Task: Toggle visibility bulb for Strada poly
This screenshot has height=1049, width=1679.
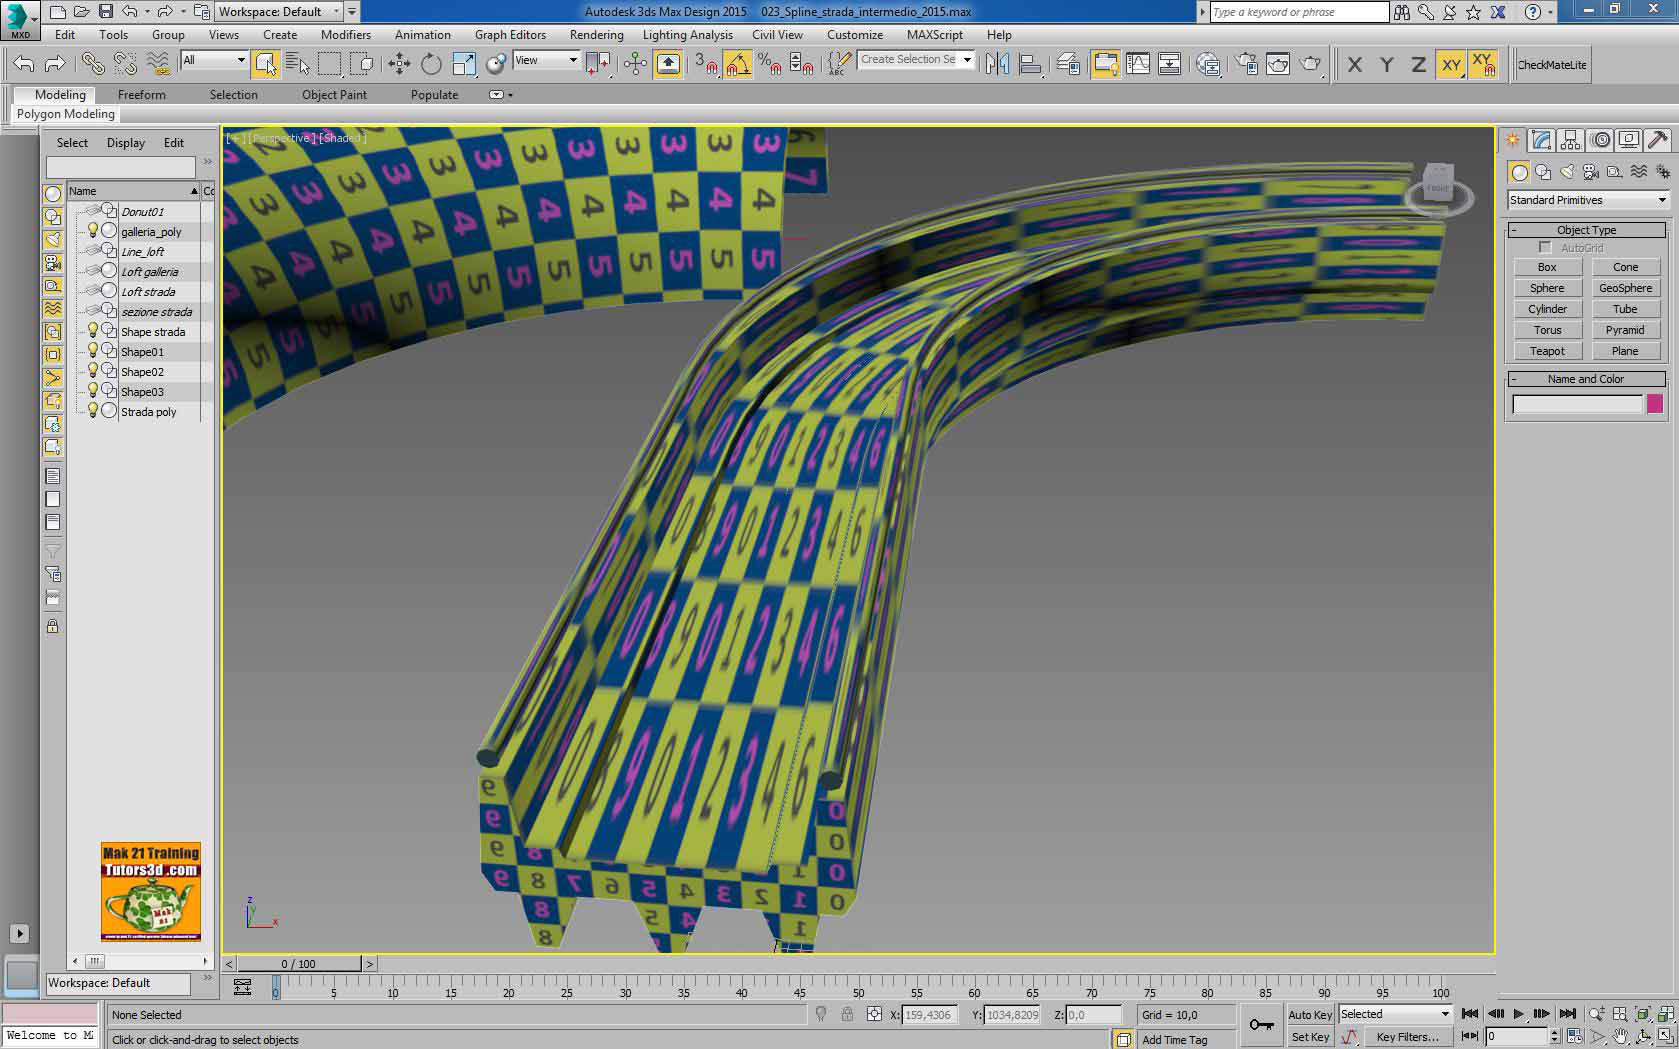Action: pyautogui.click(x=93, y=411)
